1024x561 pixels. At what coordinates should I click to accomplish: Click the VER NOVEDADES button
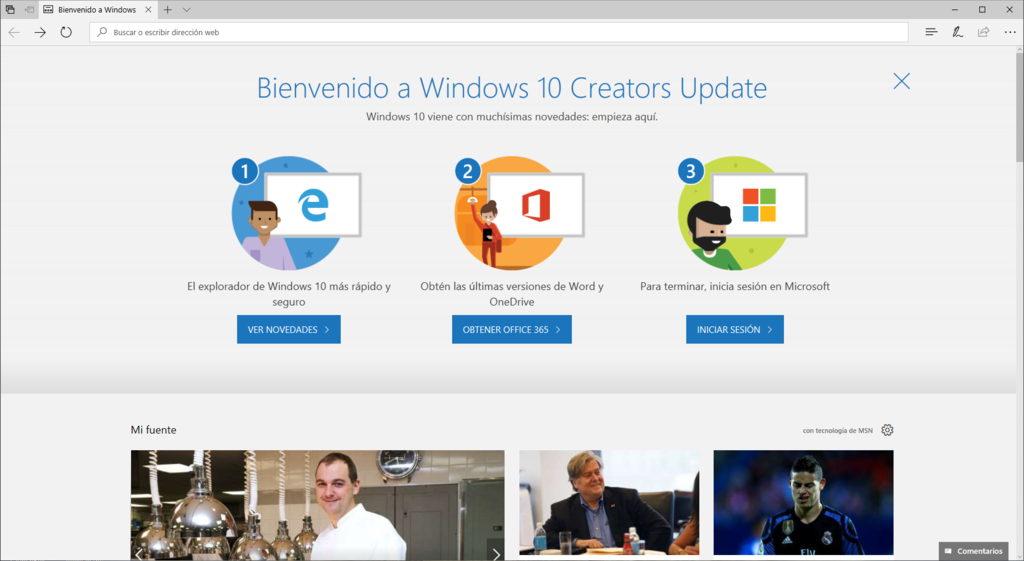pos(288,329)
